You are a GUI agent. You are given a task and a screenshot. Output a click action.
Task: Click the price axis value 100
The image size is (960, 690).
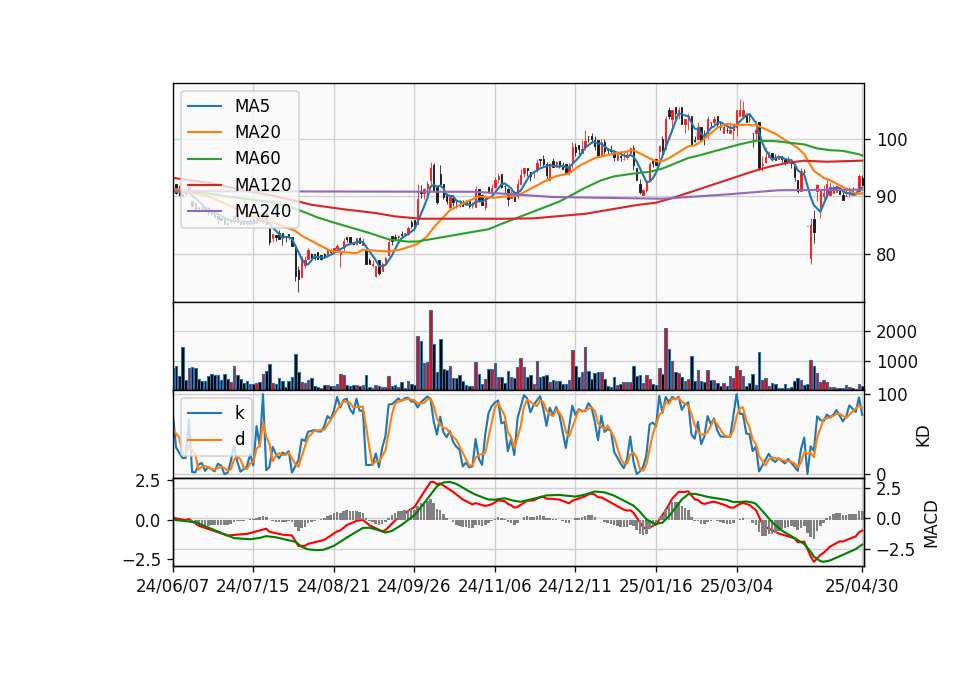tap(892, 140)
